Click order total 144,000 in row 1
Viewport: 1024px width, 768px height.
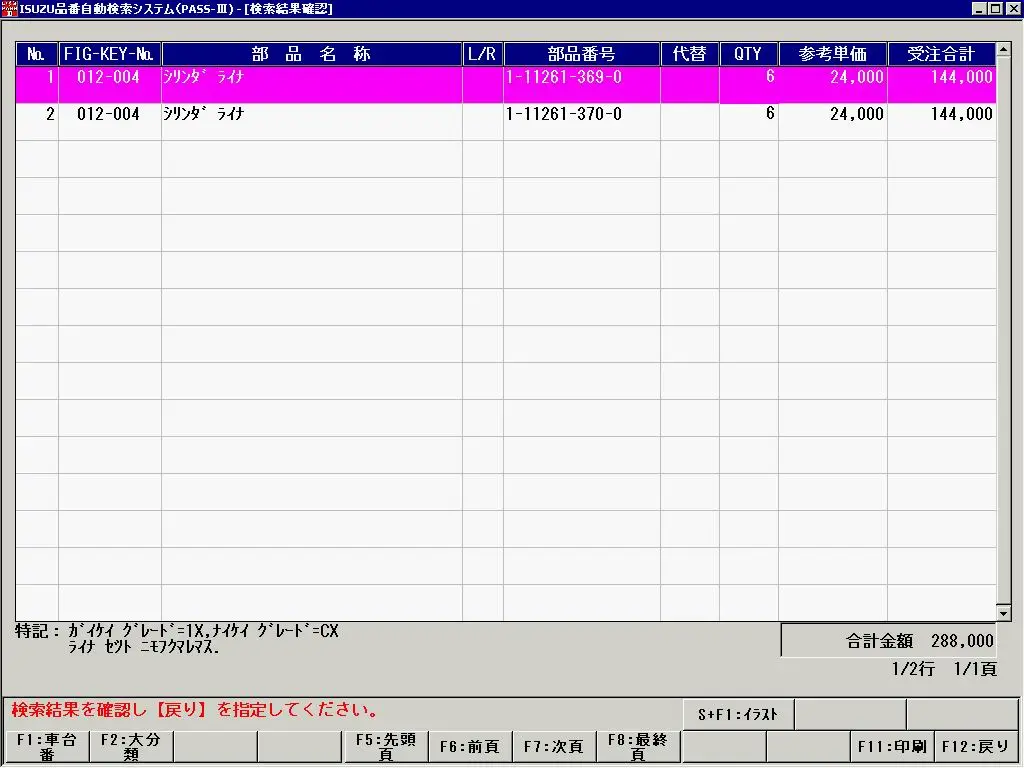pyautogui.click(x=961, y=77)
